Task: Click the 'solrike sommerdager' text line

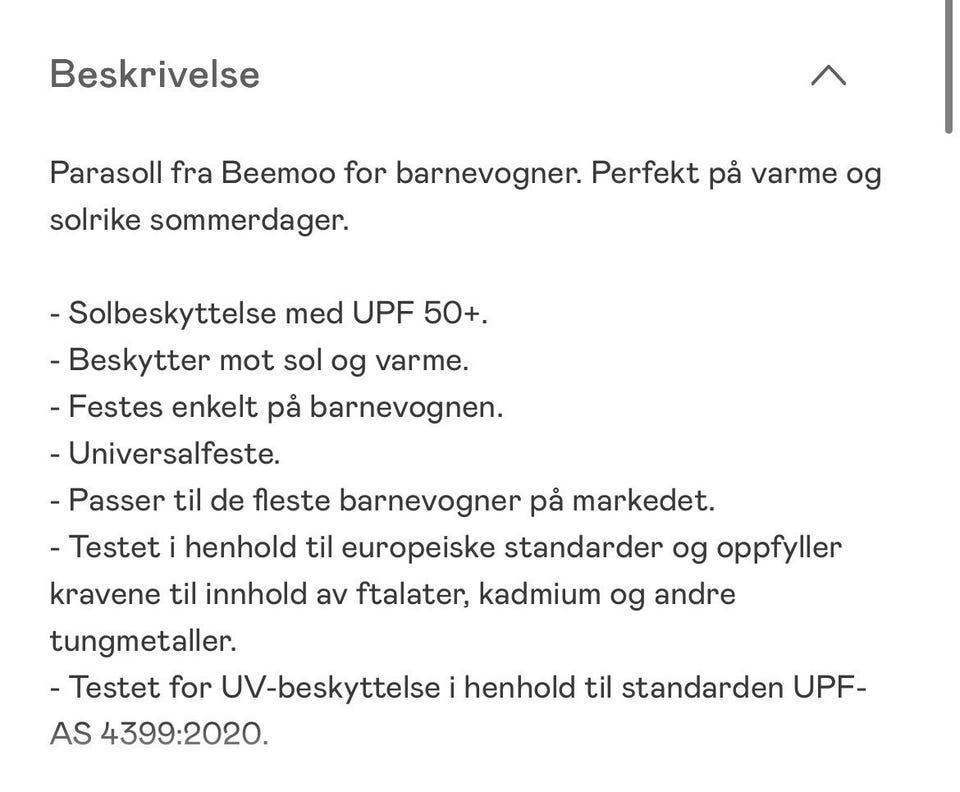Action: tap(199, 220)
